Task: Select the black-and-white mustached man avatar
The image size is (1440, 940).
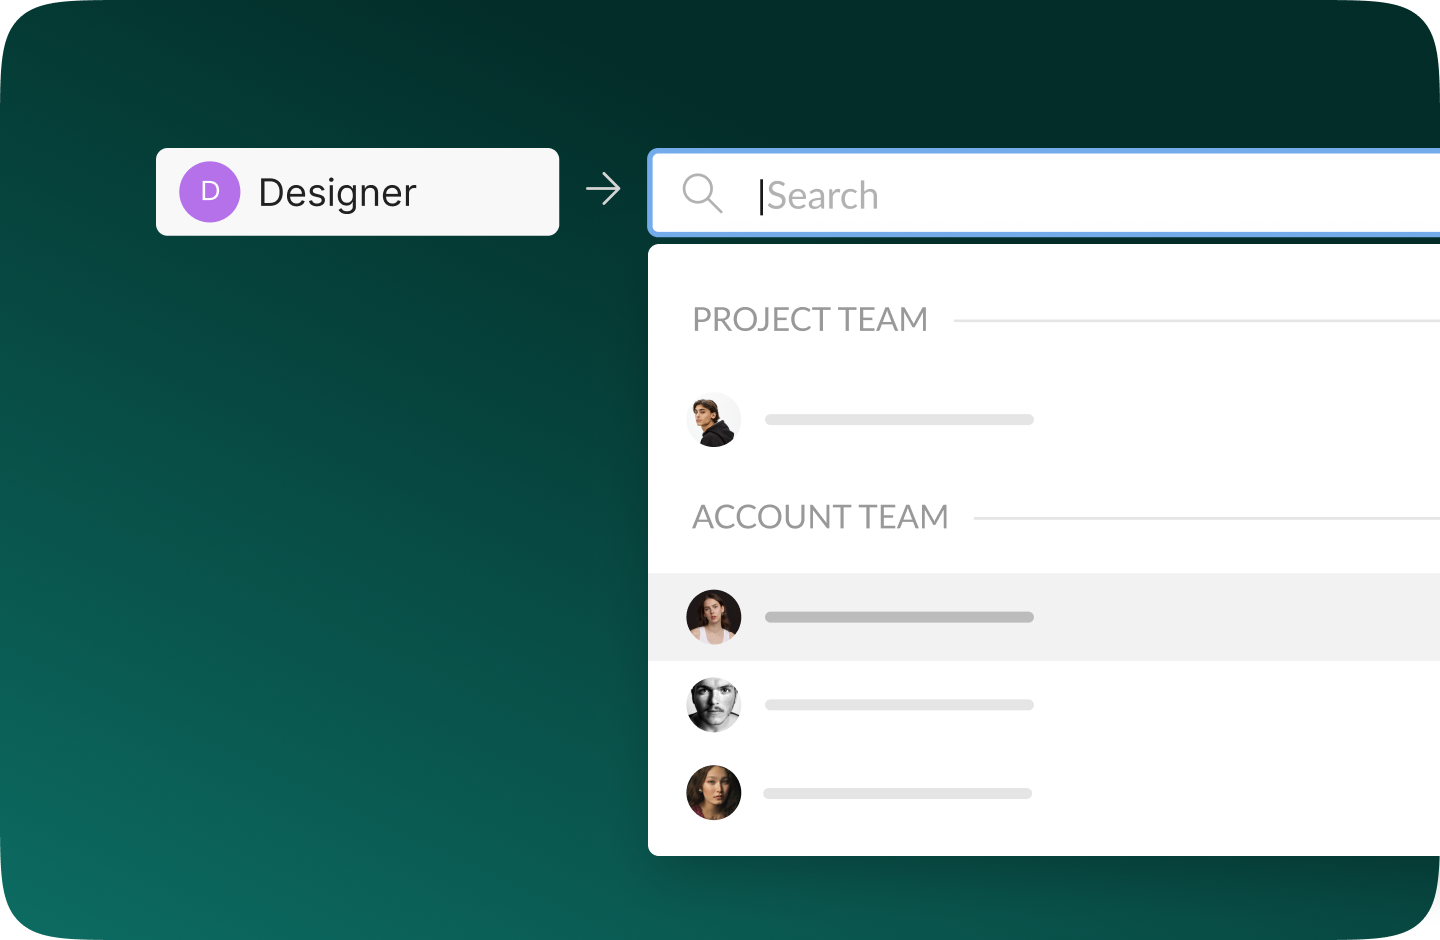Action: click(714, 705)
